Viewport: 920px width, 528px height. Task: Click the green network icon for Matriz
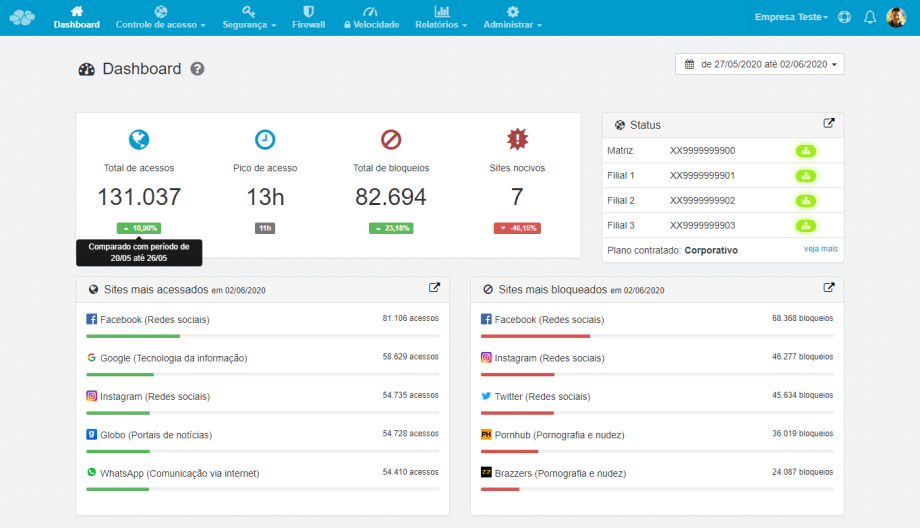[x=806, y=151]
